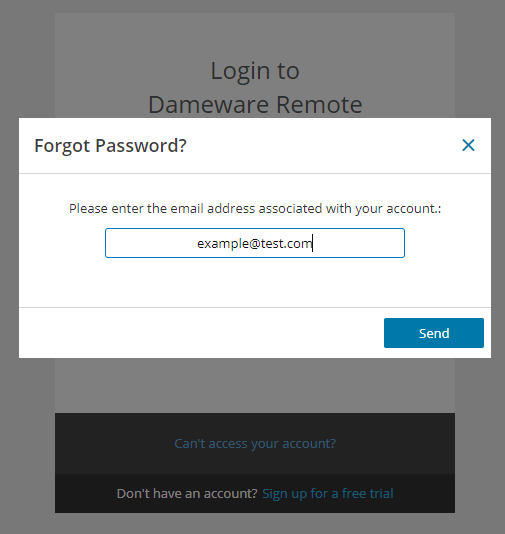
Task: Close the Forgot Password dialog with X
Action: tap(468, 145)
